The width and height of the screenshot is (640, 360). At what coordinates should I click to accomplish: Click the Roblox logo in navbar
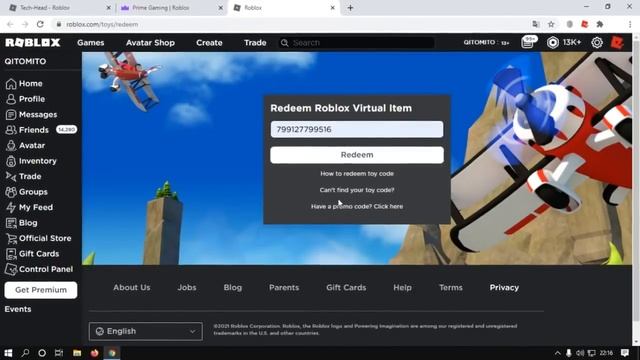(x=33, y=42)
